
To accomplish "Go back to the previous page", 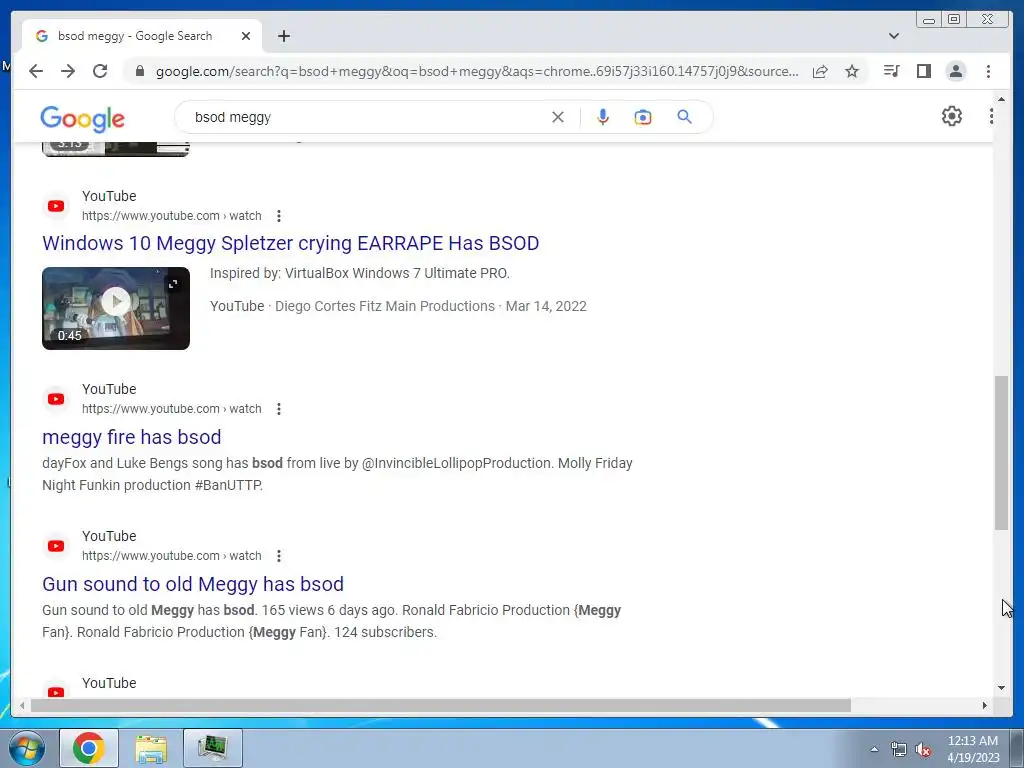I will pos(36,71).
